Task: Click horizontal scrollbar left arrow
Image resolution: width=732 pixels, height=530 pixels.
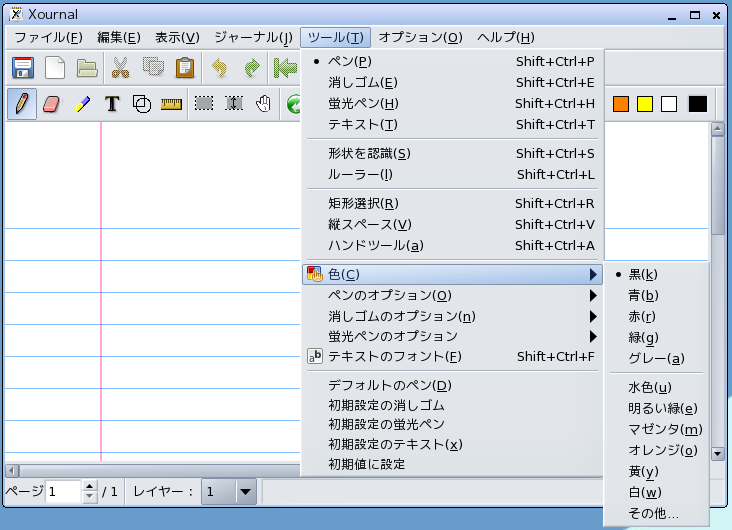Action: tap(12, 470)
